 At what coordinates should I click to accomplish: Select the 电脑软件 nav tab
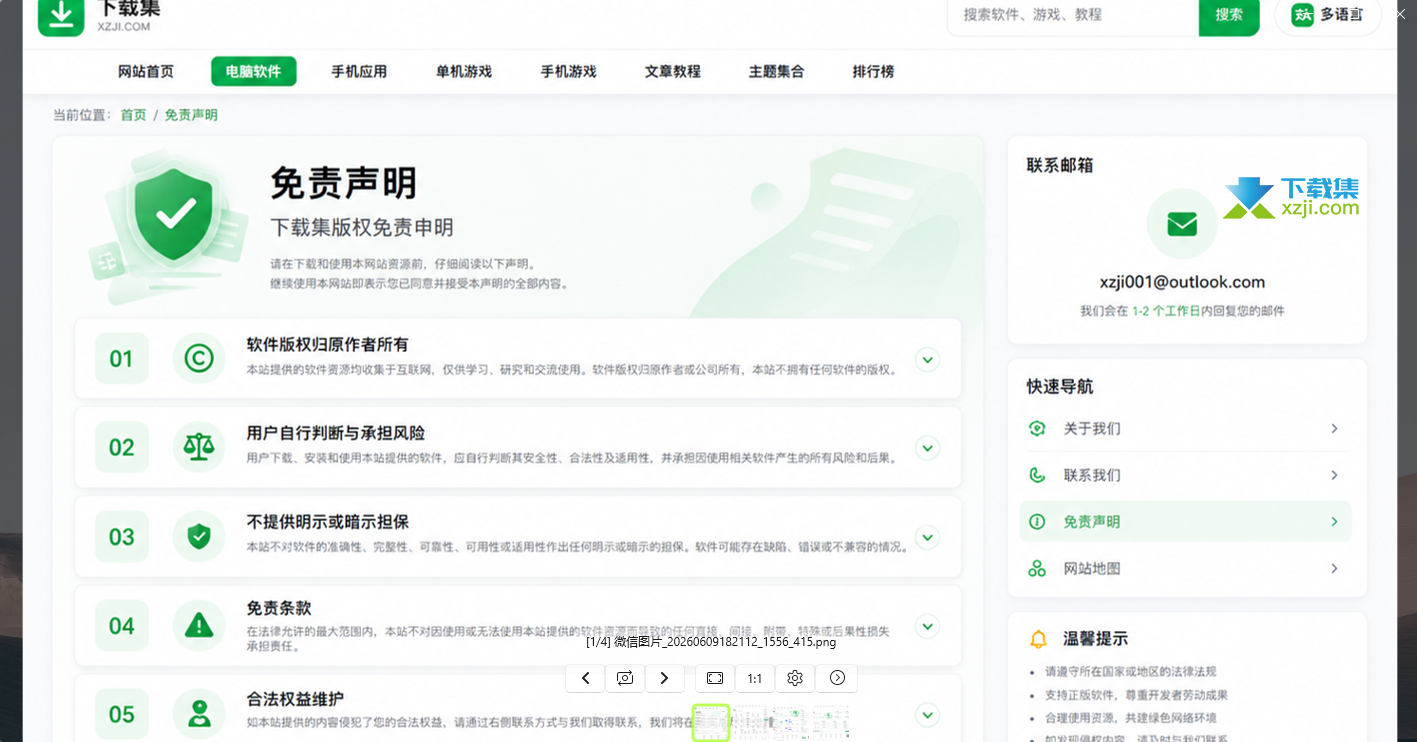(x=254, y=72)
